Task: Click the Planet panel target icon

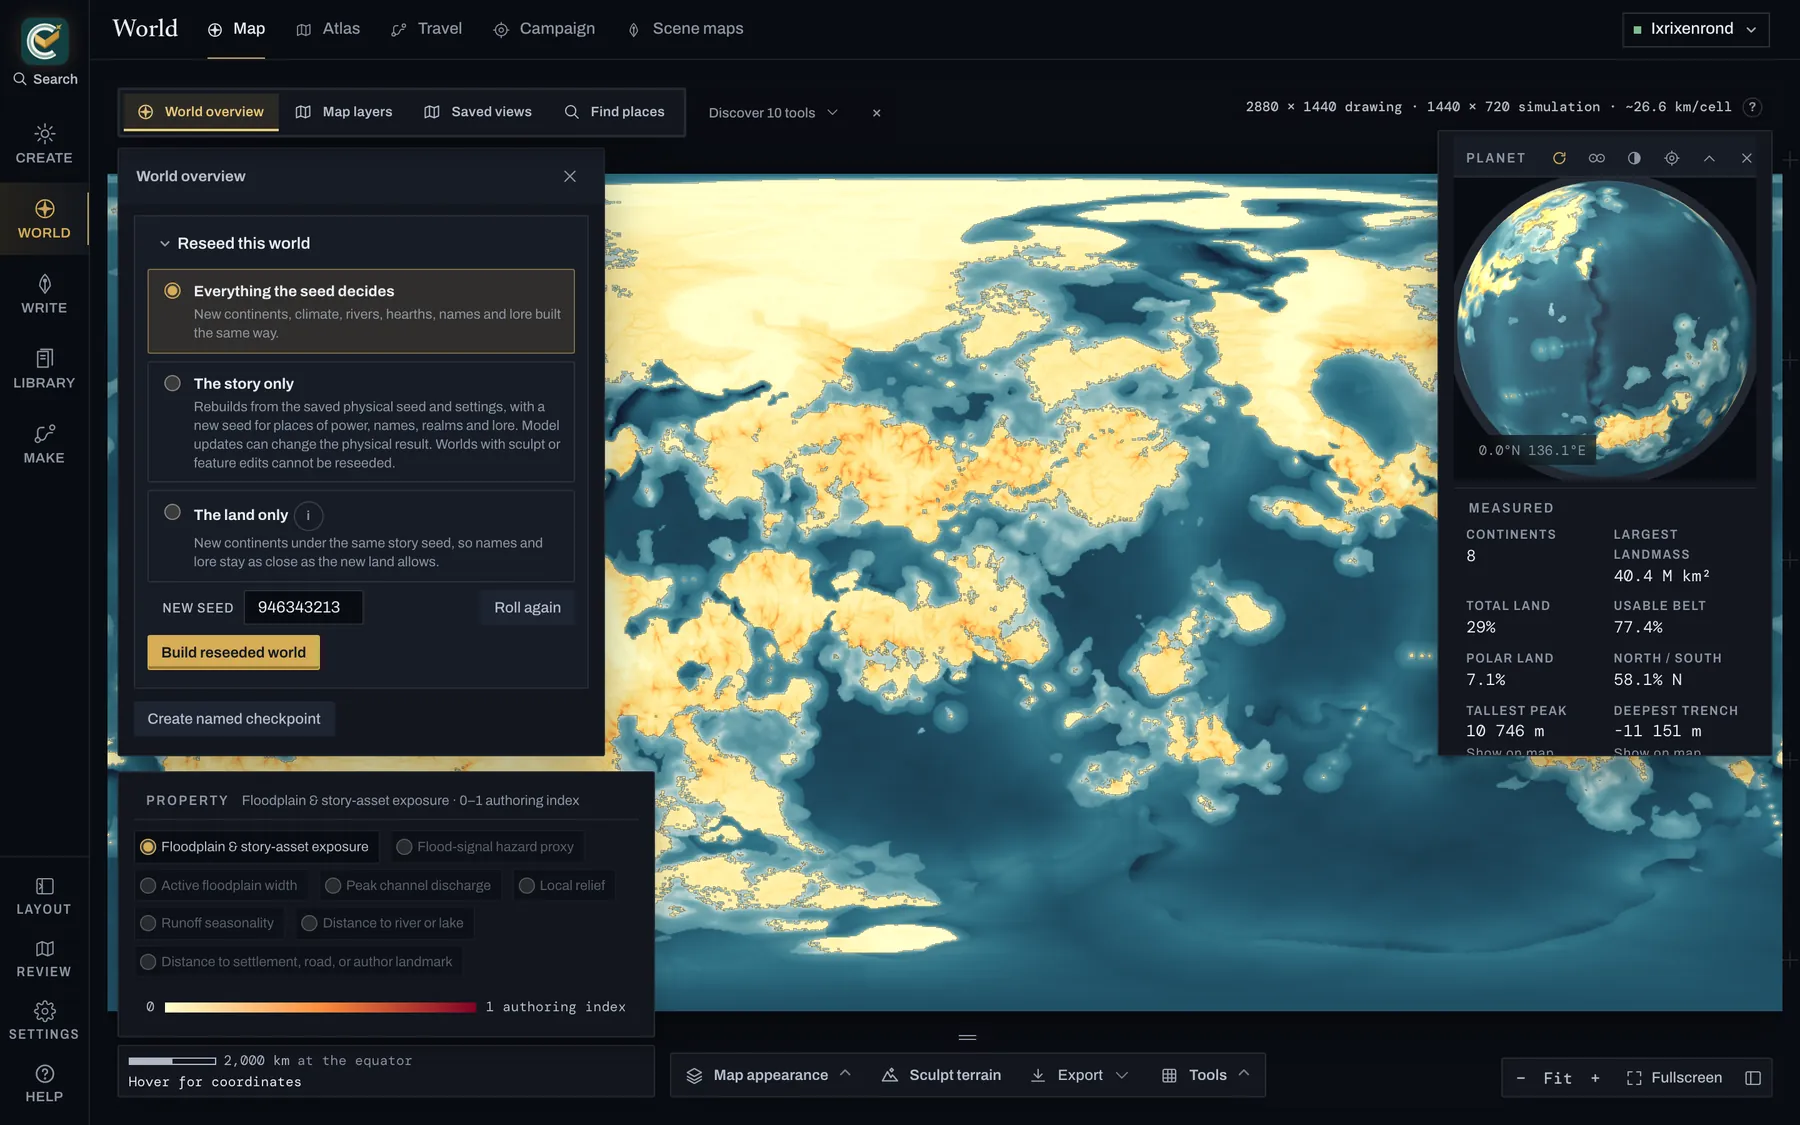Action: [1672, 158]
